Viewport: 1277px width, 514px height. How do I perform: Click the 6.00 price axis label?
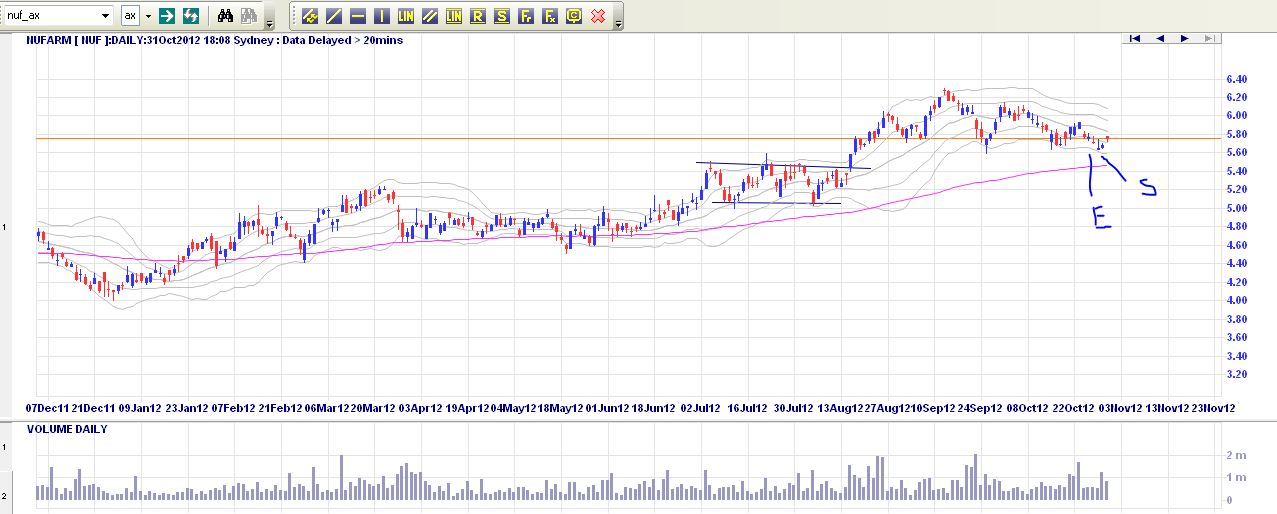point(1236,116)
